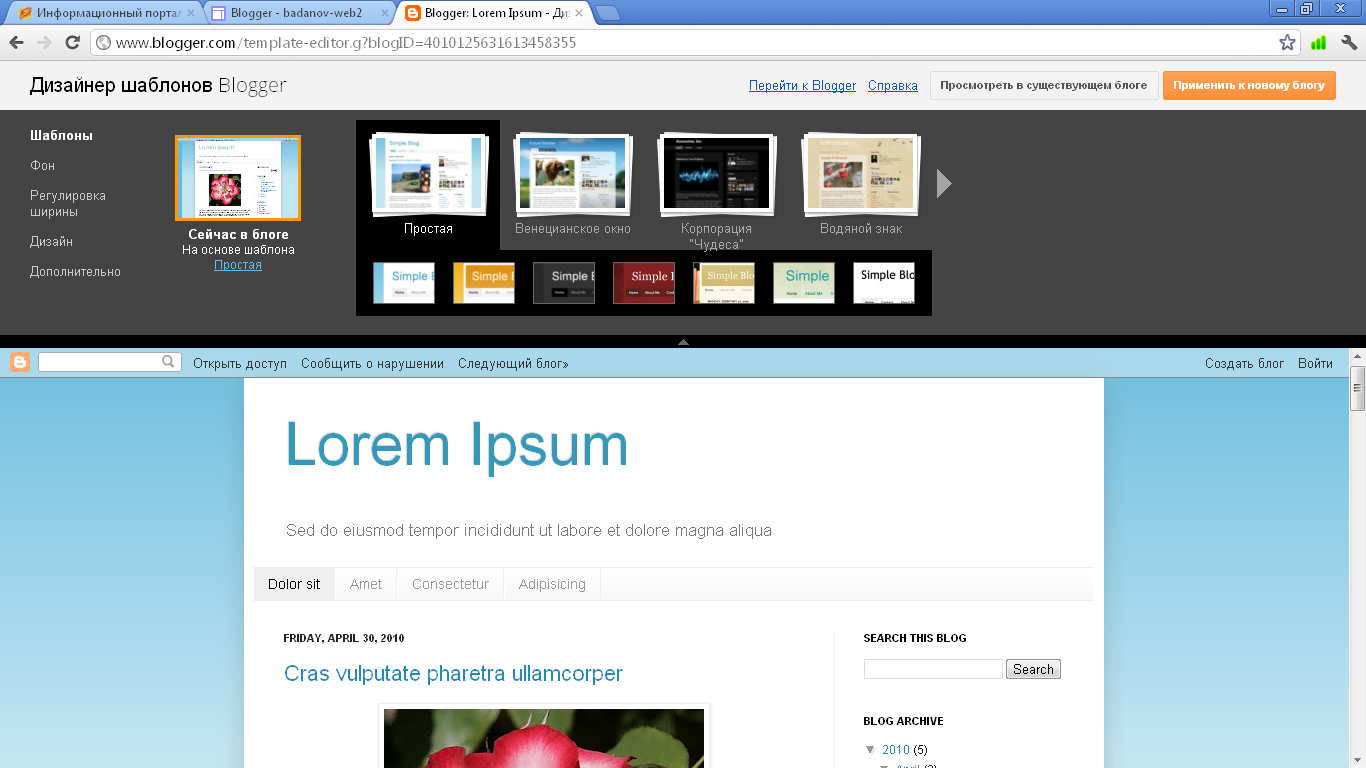
Task: Show next templates with the right arrow
Action: [x=944, y=183]
